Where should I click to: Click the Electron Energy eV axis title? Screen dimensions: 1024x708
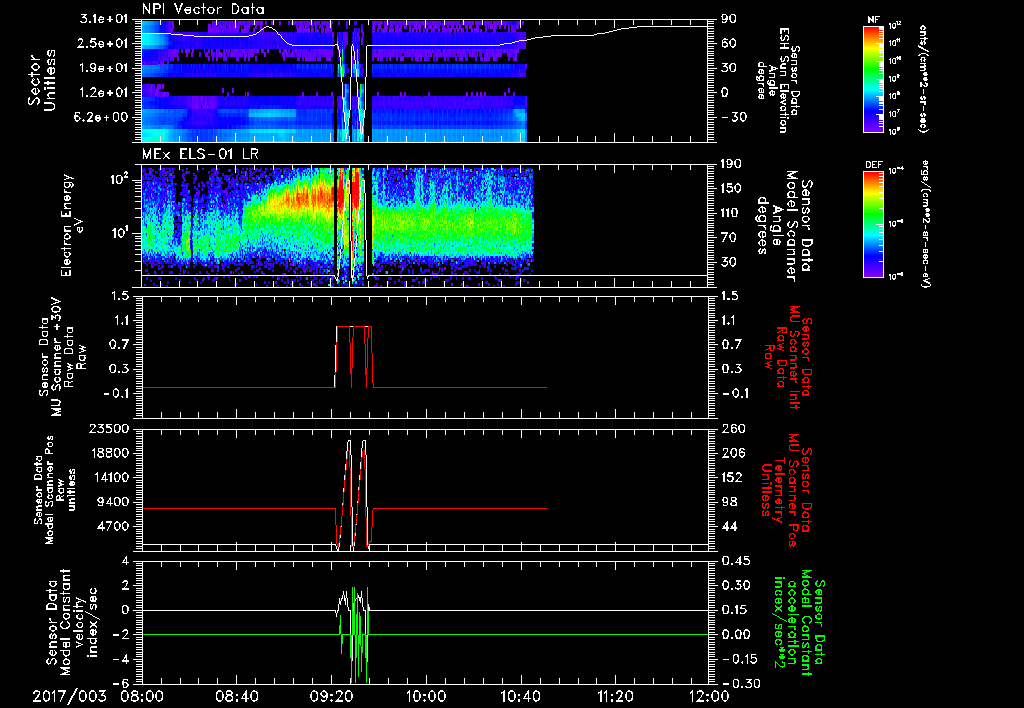(74, 225)
